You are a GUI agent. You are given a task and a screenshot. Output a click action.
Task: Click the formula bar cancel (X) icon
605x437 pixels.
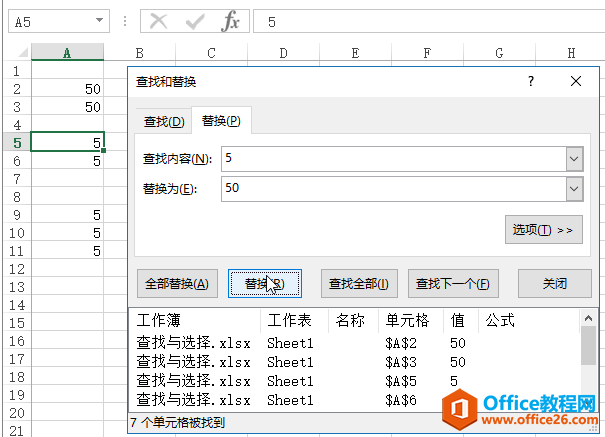158,21
